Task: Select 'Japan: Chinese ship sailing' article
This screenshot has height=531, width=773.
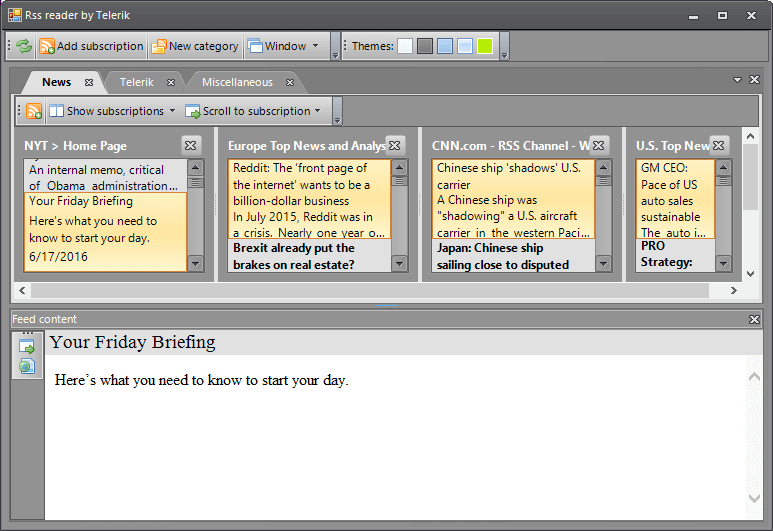Action: tap(514, 255)
